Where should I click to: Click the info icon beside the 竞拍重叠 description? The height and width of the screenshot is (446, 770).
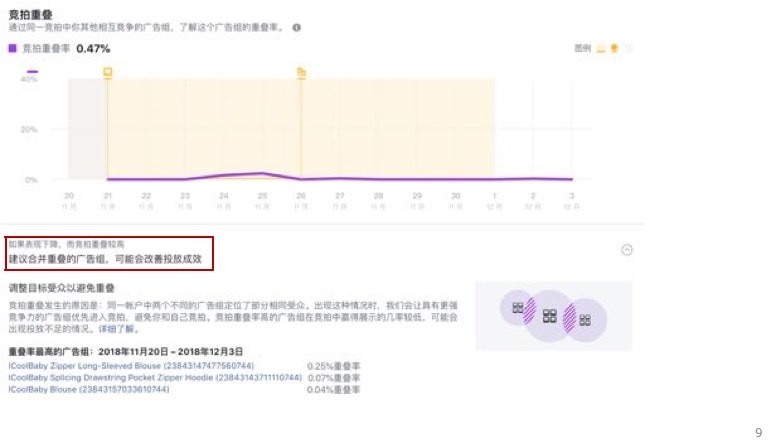[296, 28]
